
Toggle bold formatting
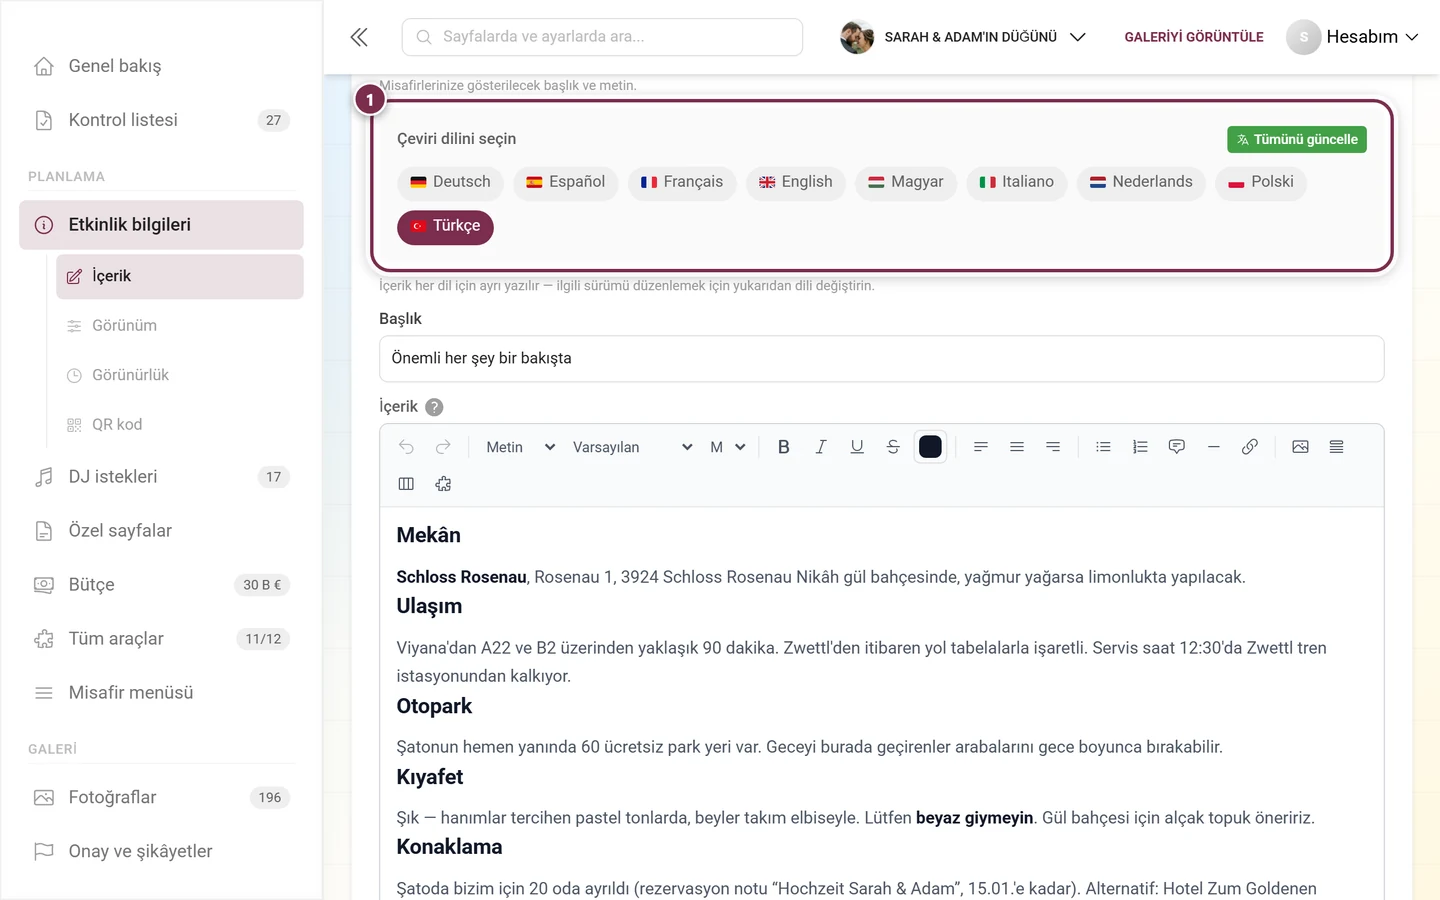[x=784, y=447]
